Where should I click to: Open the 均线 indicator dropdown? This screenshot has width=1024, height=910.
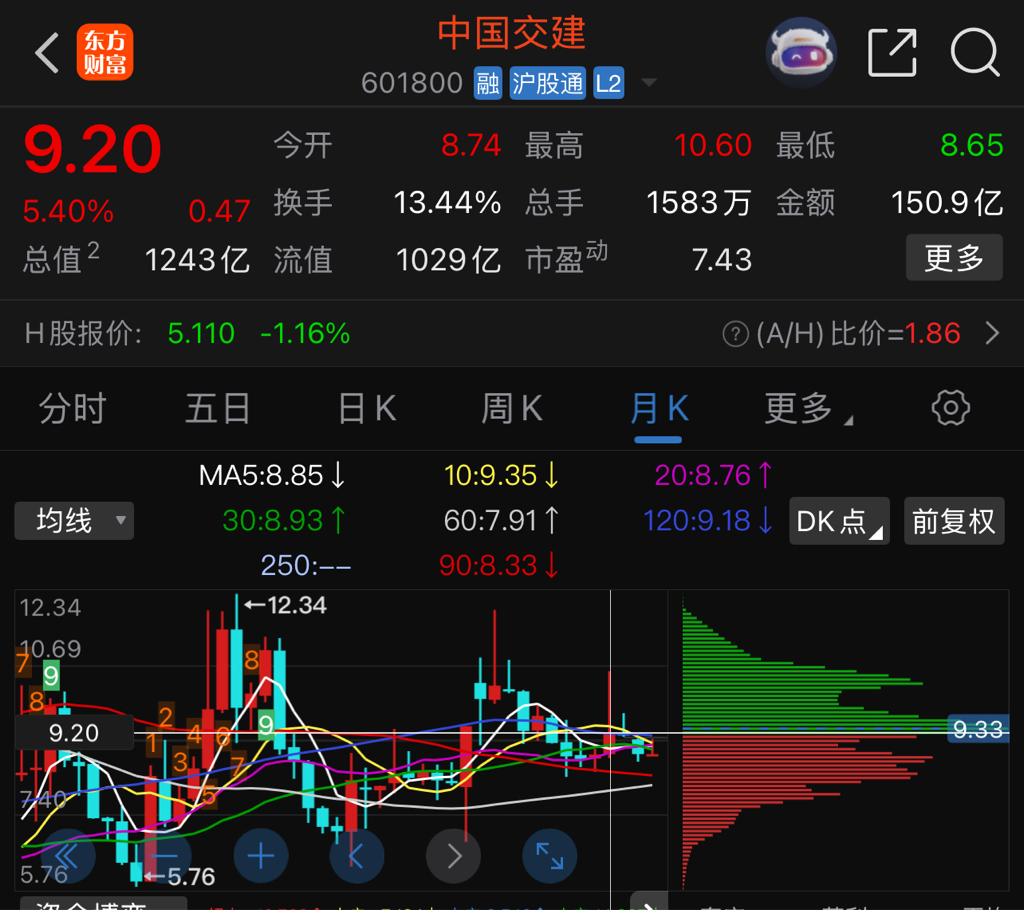[74, 521]
